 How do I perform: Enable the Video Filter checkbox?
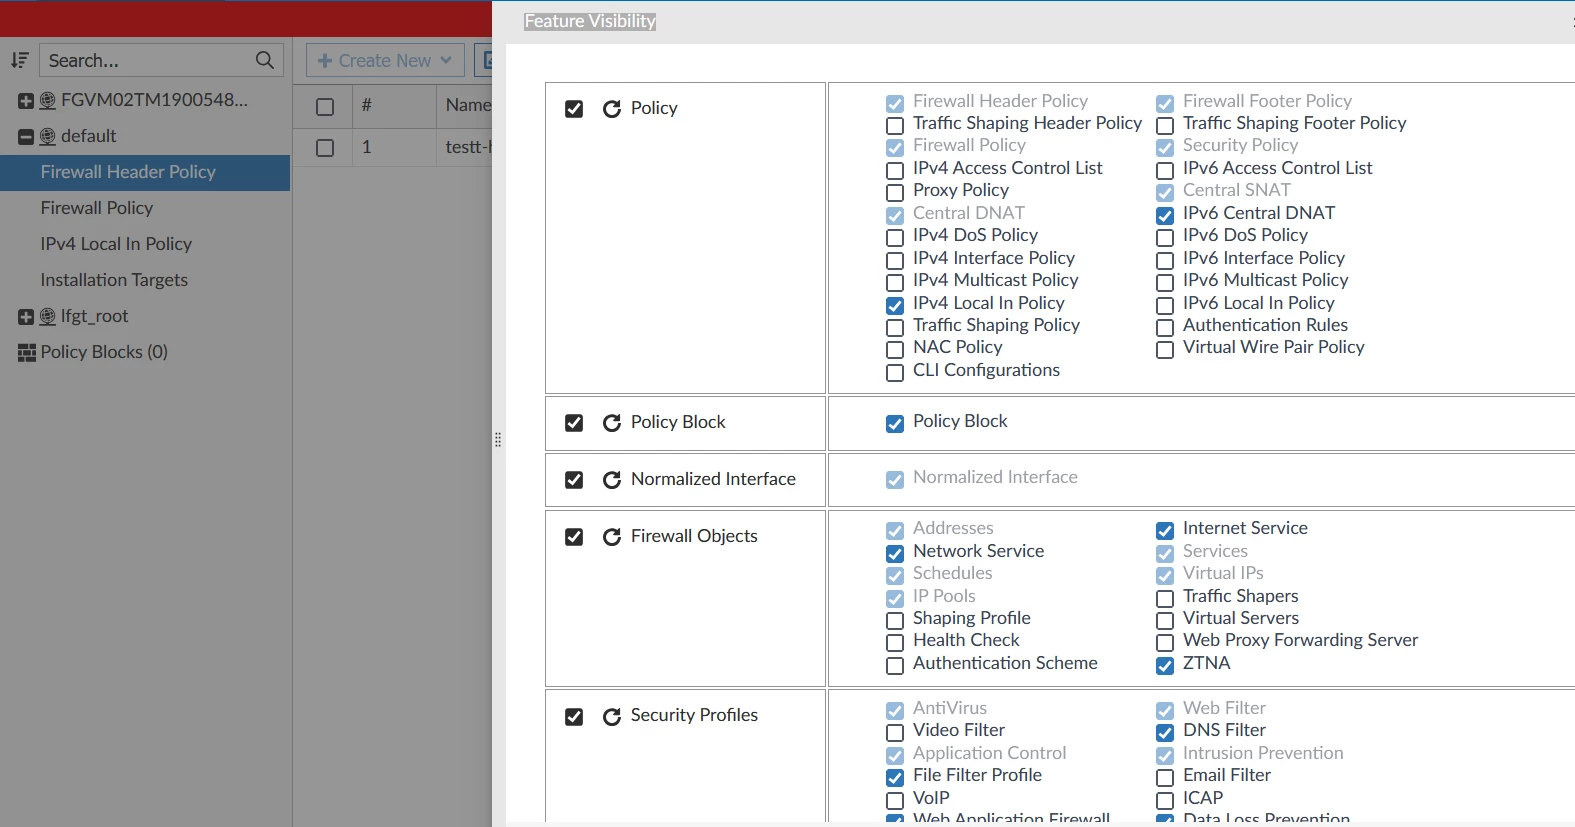click(x=895, y=732)
